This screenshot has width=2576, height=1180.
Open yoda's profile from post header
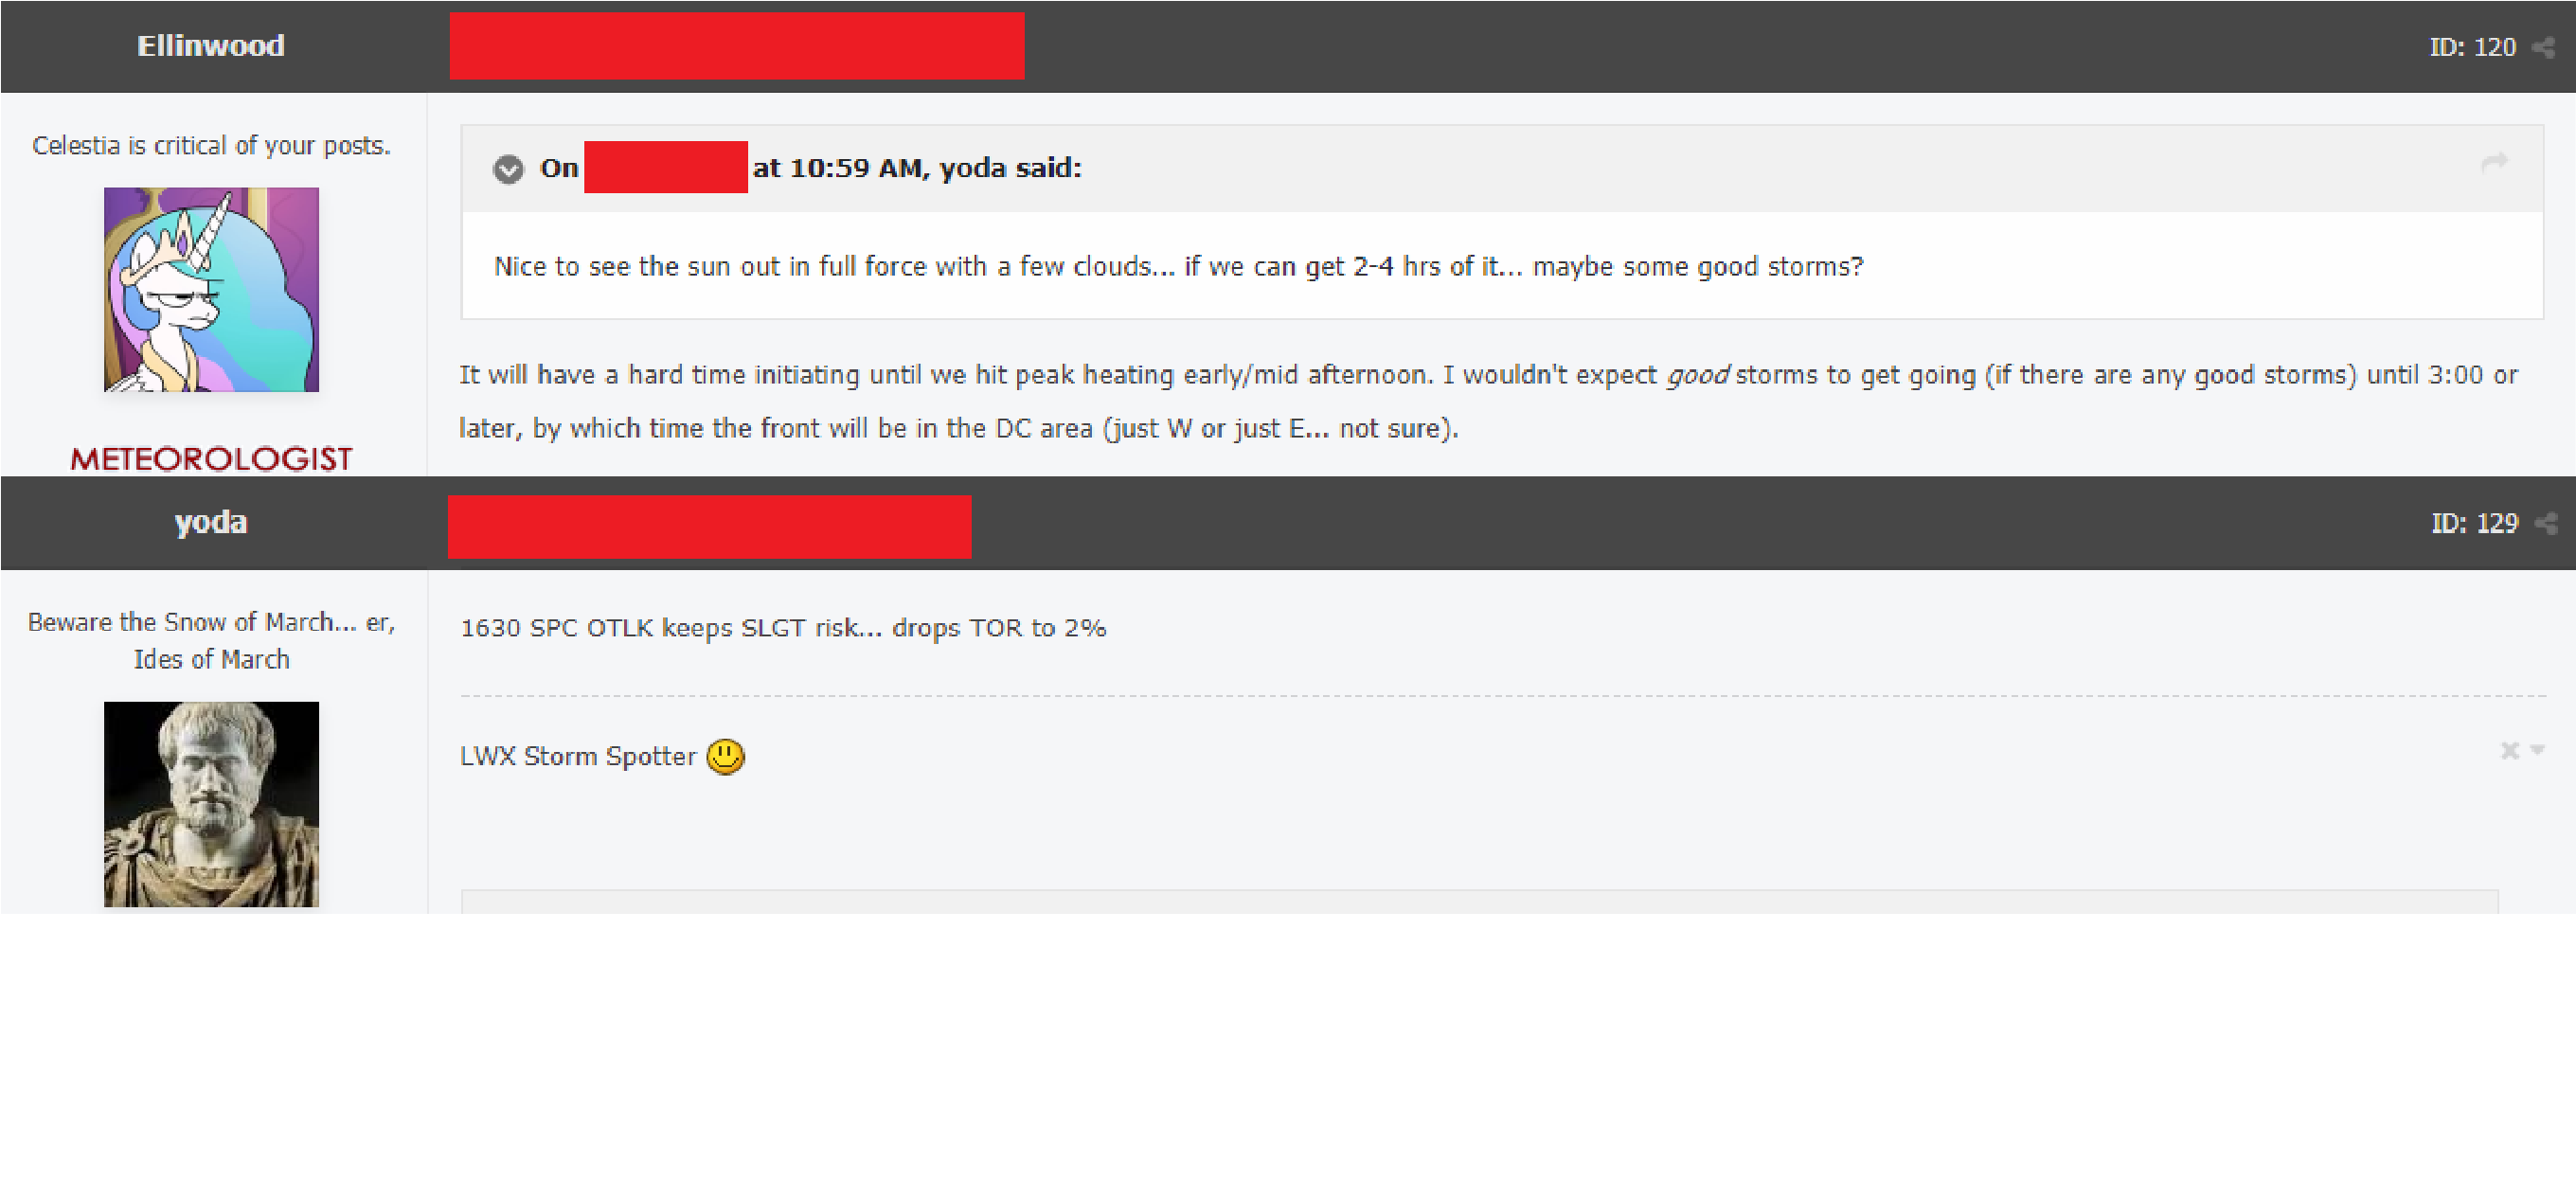click(x=211, y=522)
